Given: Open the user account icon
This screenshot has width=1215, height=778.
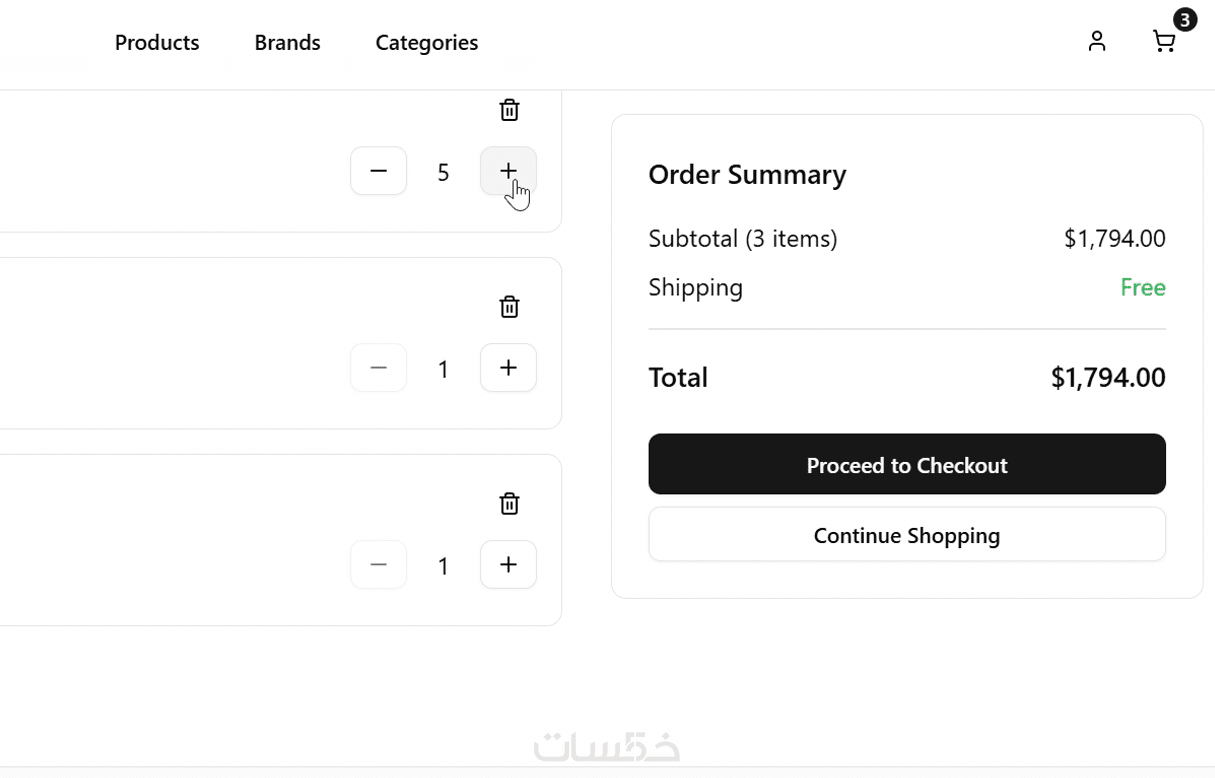Looking at the screenshot, I should (1097, 41).
